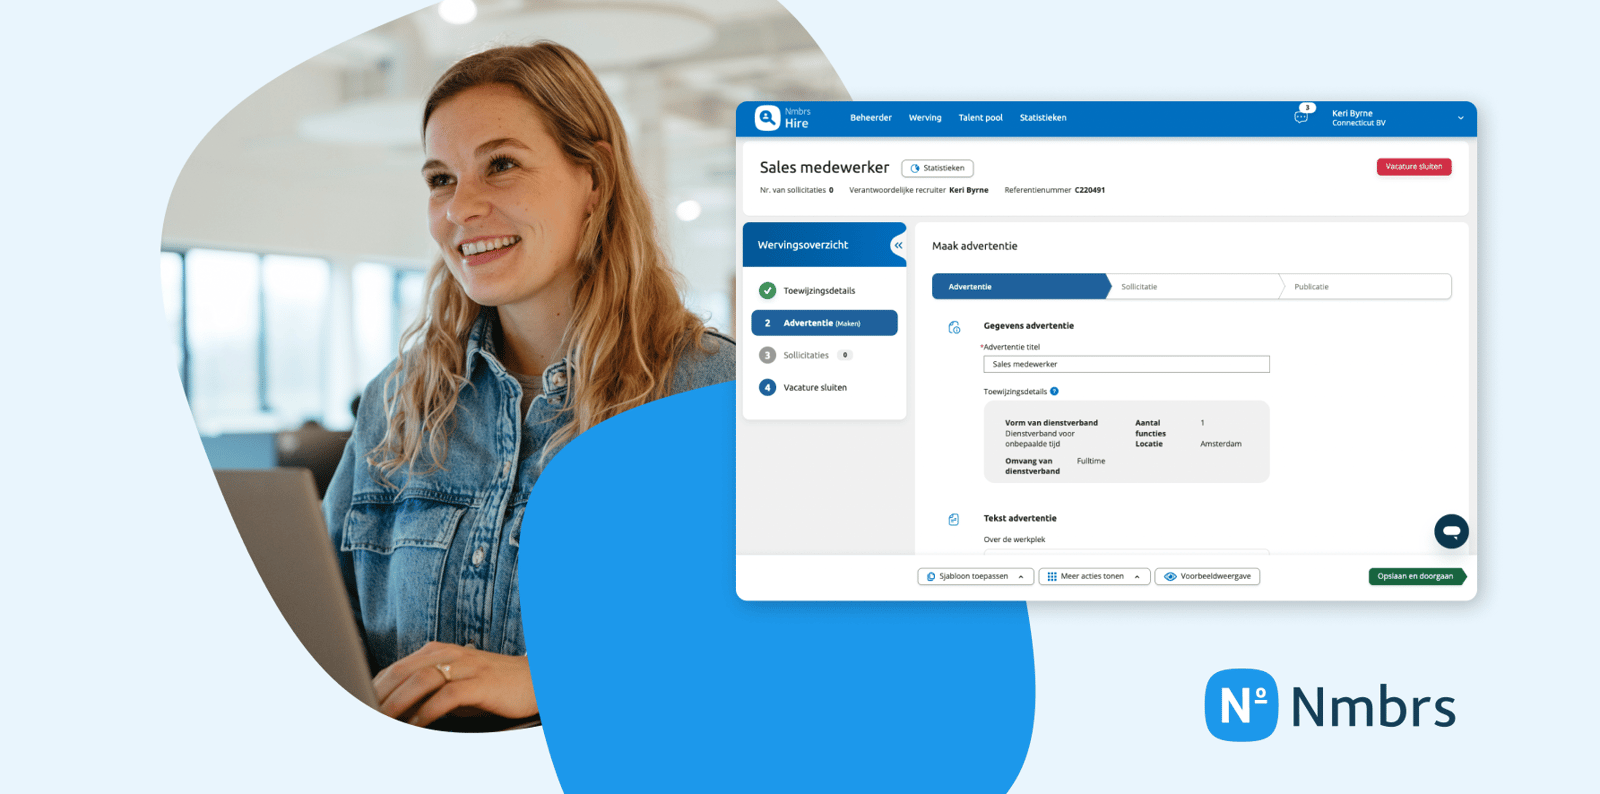The height and width of the screenshot is (794, 1600).
Task: Expand the Keri Byrne account dropdown
Action: (x=1460, y=118)
